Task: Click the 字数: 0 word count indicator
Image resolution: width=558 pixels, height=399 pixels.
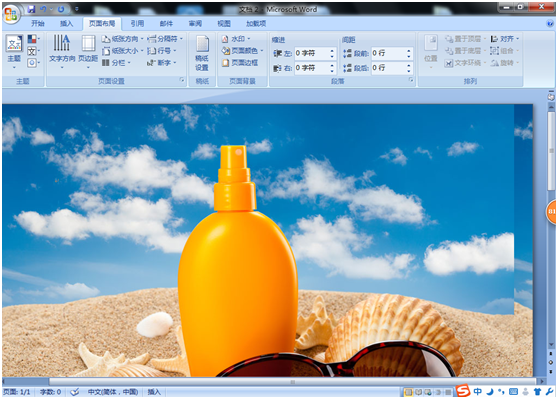Action: pos(50,392)
